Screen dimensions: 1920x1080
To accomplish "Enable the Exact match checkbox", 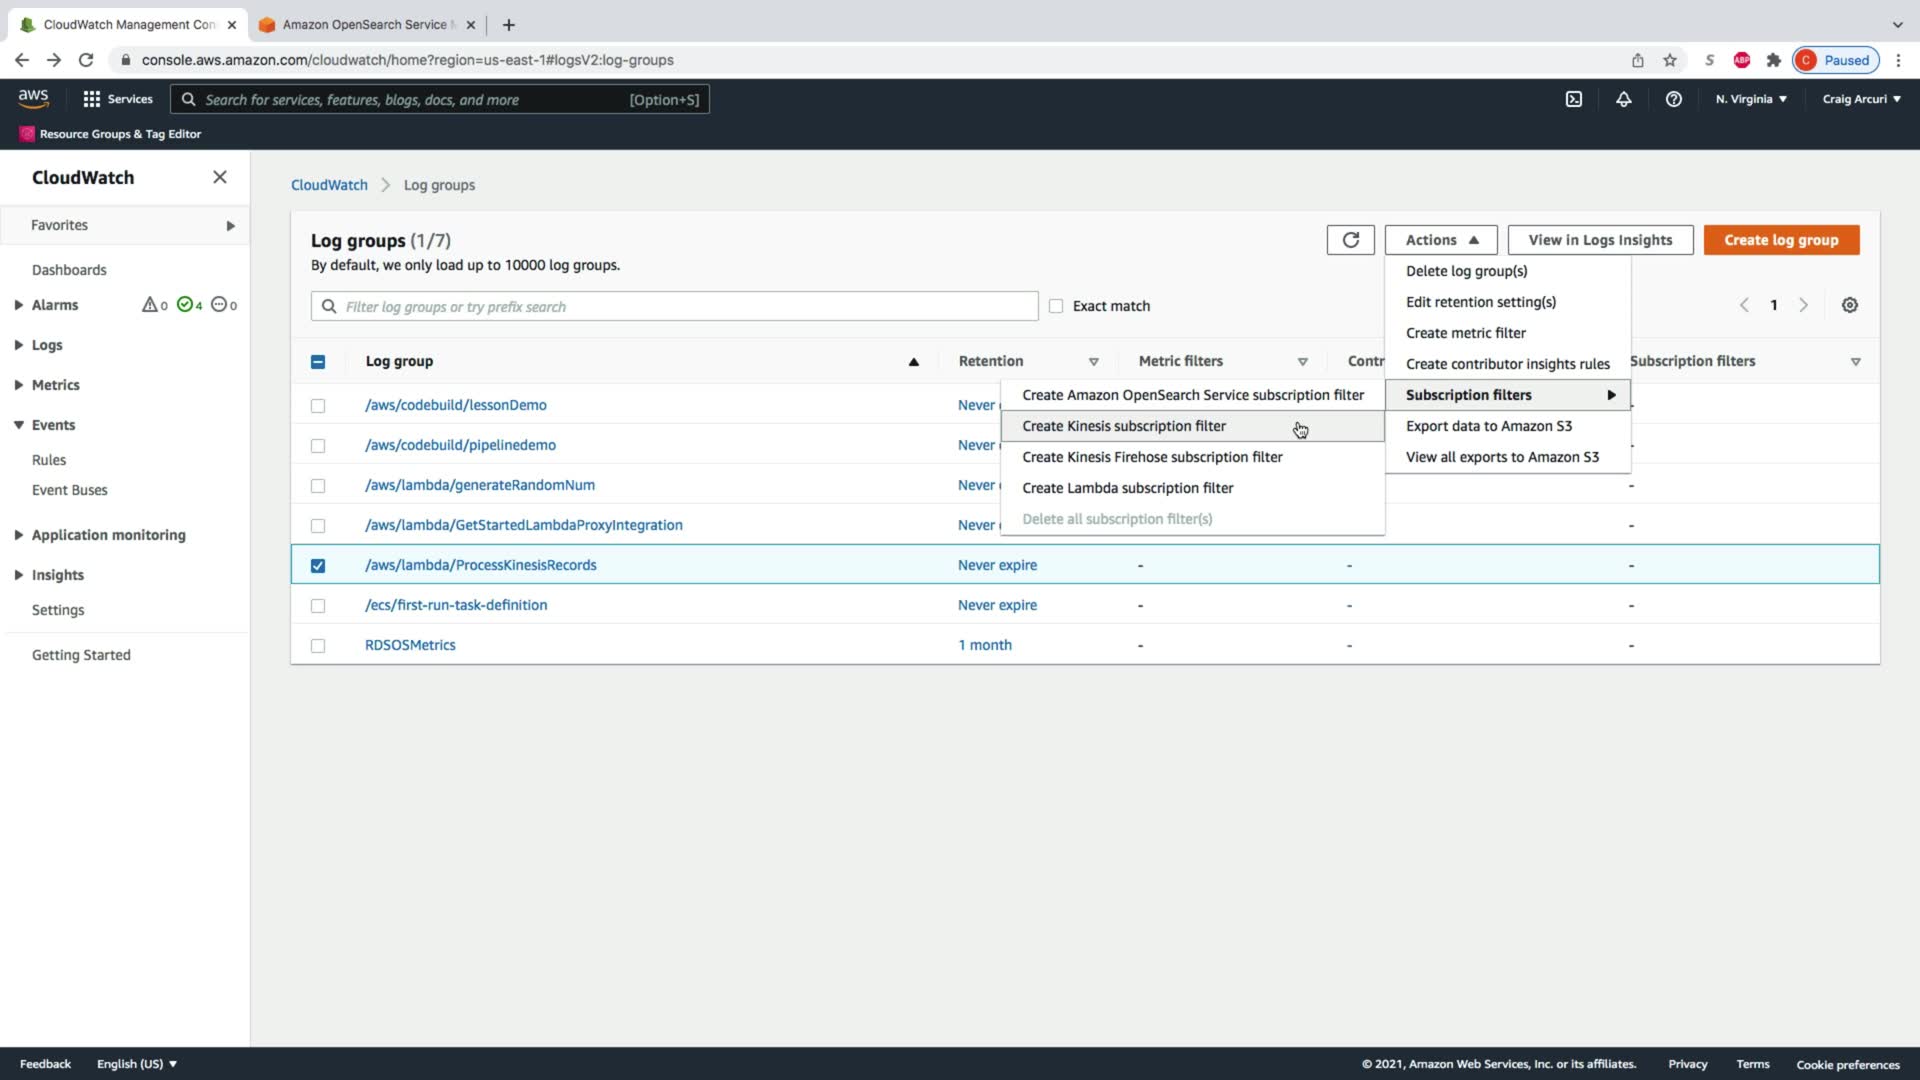I will point(1056,306).
